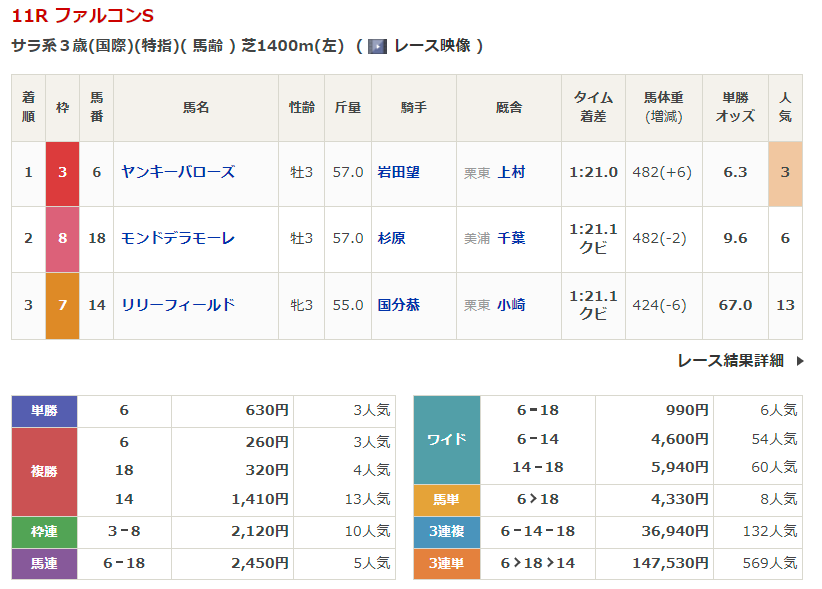Click 単勝 payout 630円
The width and height of the screenshot is (822, 589).
pyautogui.click(x=267, y=410)
